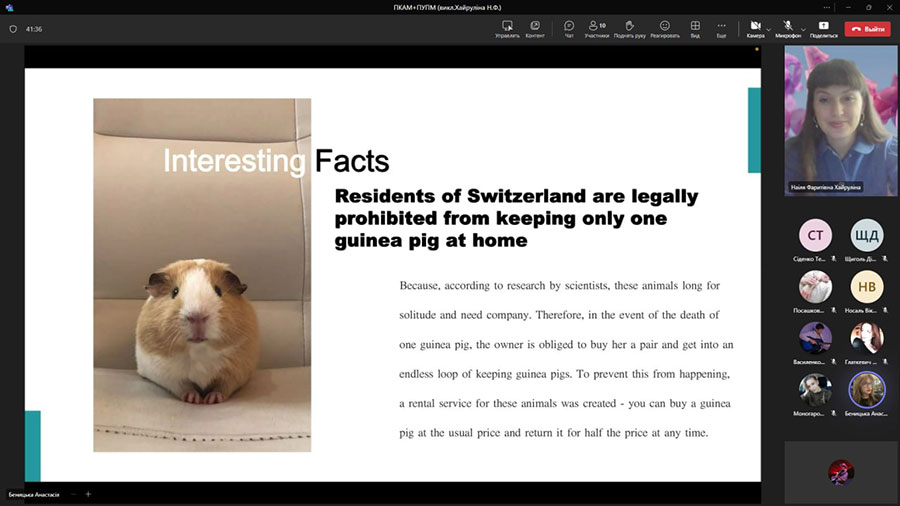Select the НВ participant avatar
Image resolution: width=900 pixels, height=506 pixels.
click(x=866, y=287)
